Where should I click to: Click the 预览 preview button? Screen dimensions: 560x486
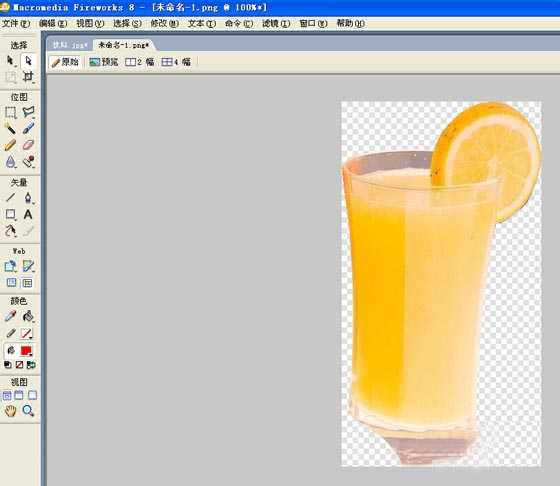coord(104,62)
